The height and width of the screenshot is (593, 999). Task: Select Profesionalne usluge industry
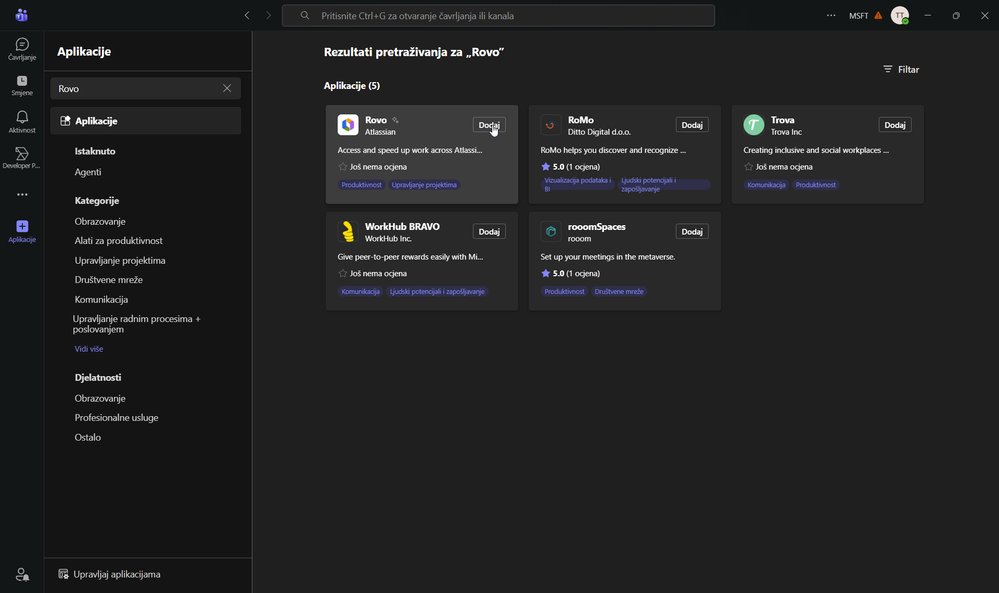click(x=117, y=418)
